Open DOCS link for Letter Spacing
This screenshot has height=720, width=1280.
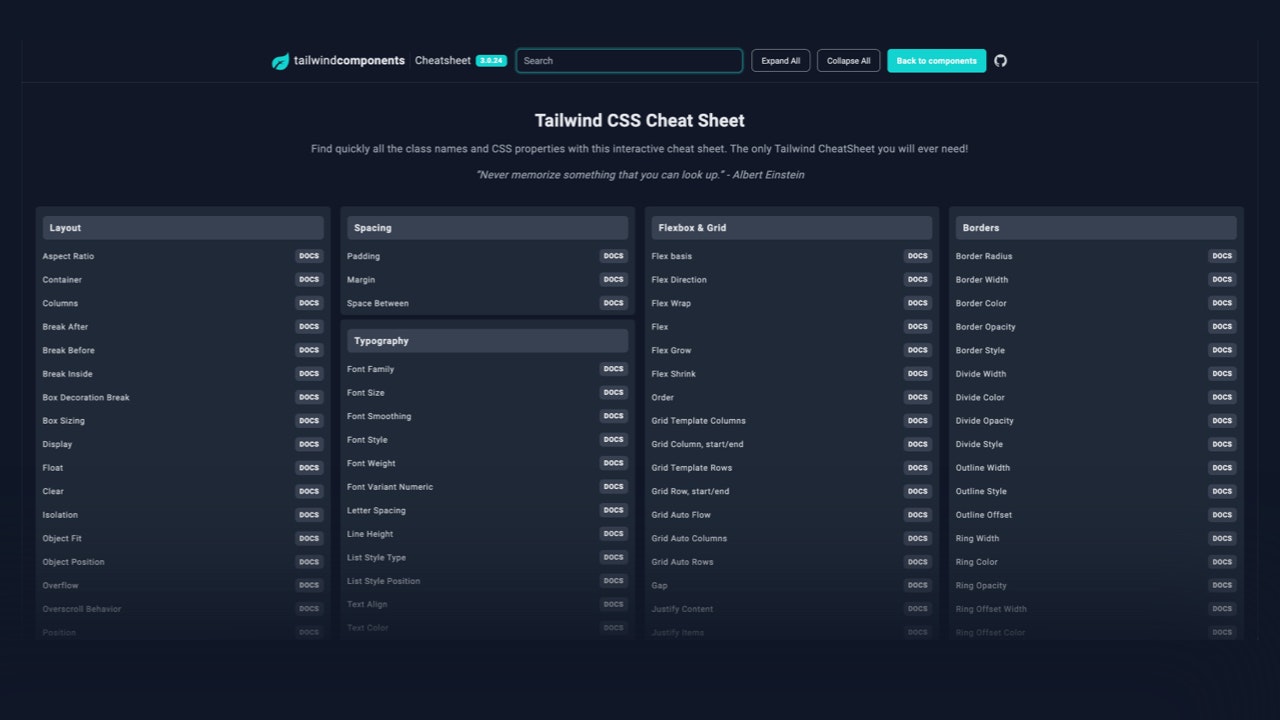(613, 510)
